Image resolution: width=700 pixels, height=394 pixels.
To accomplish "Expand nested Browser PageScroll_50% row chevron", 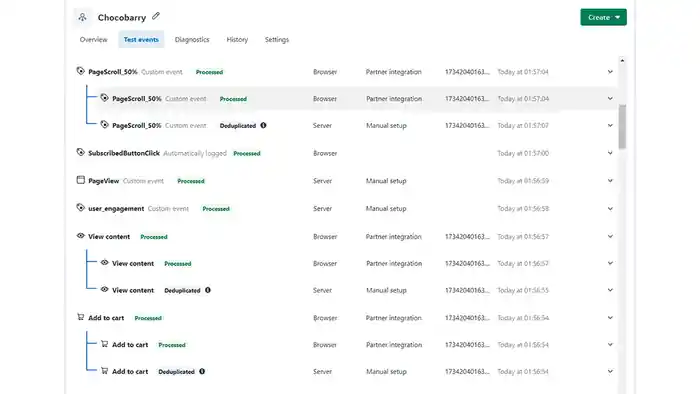I will (x=610, y=99).
